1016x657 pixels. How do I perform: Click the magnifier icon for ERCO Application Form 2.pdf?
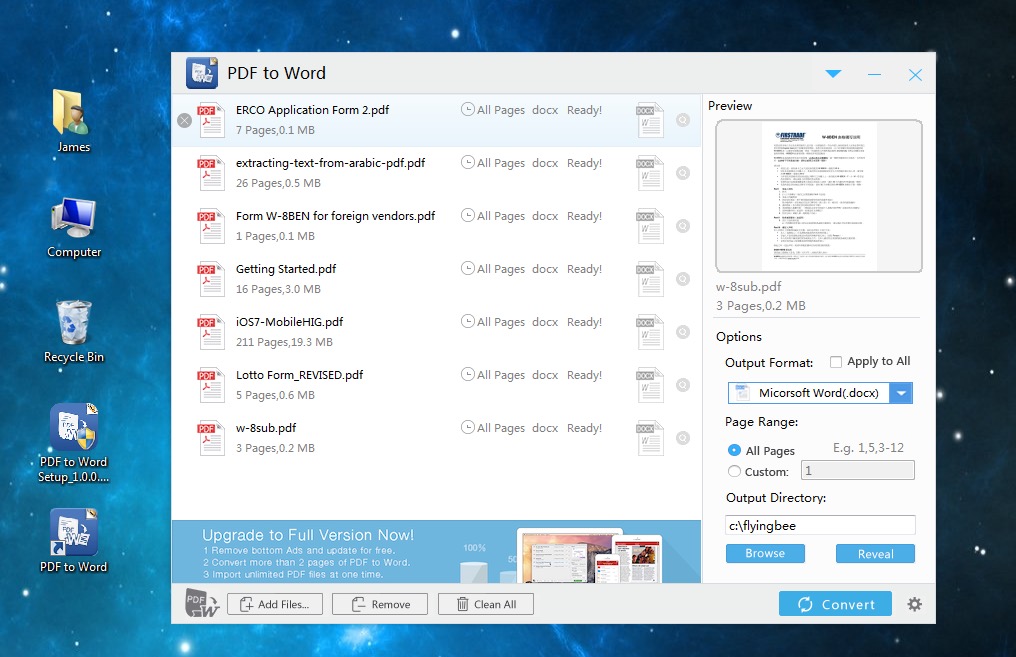click(683, 120)
